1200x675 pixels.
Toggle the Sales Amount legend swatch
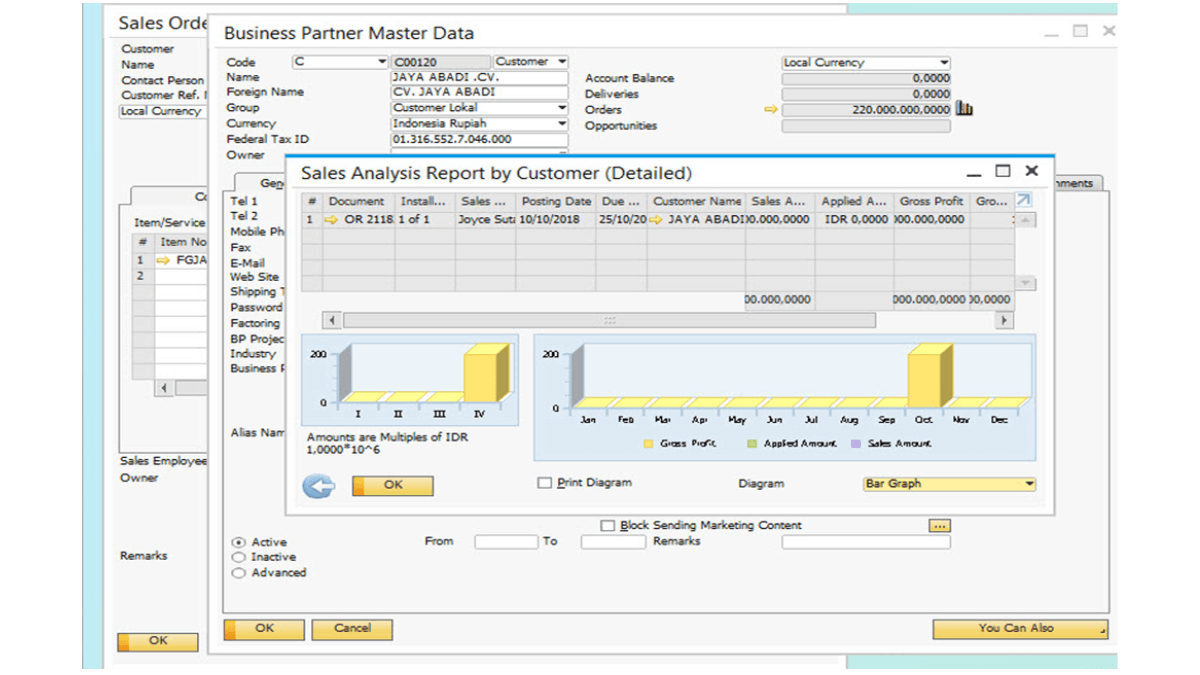pyautogui.click(x=856, y=443)
